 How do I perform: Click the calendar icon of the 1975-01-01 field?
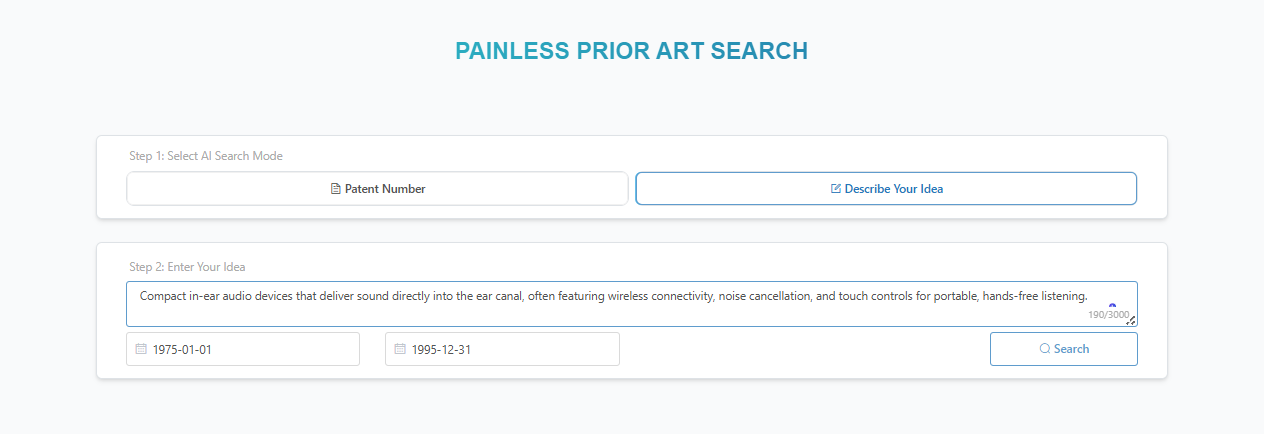click(x=141, y=349)
